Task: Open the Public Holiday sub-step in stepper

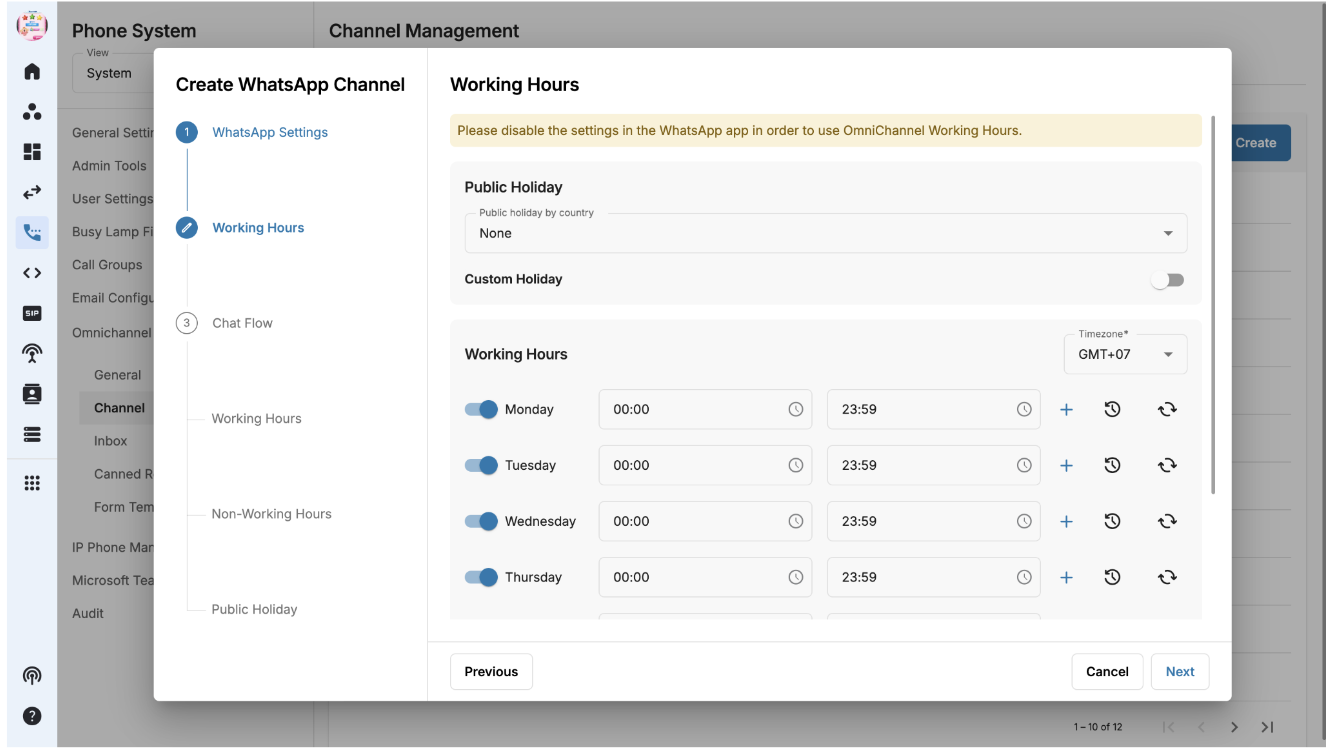Action: [x=254, y=609]
